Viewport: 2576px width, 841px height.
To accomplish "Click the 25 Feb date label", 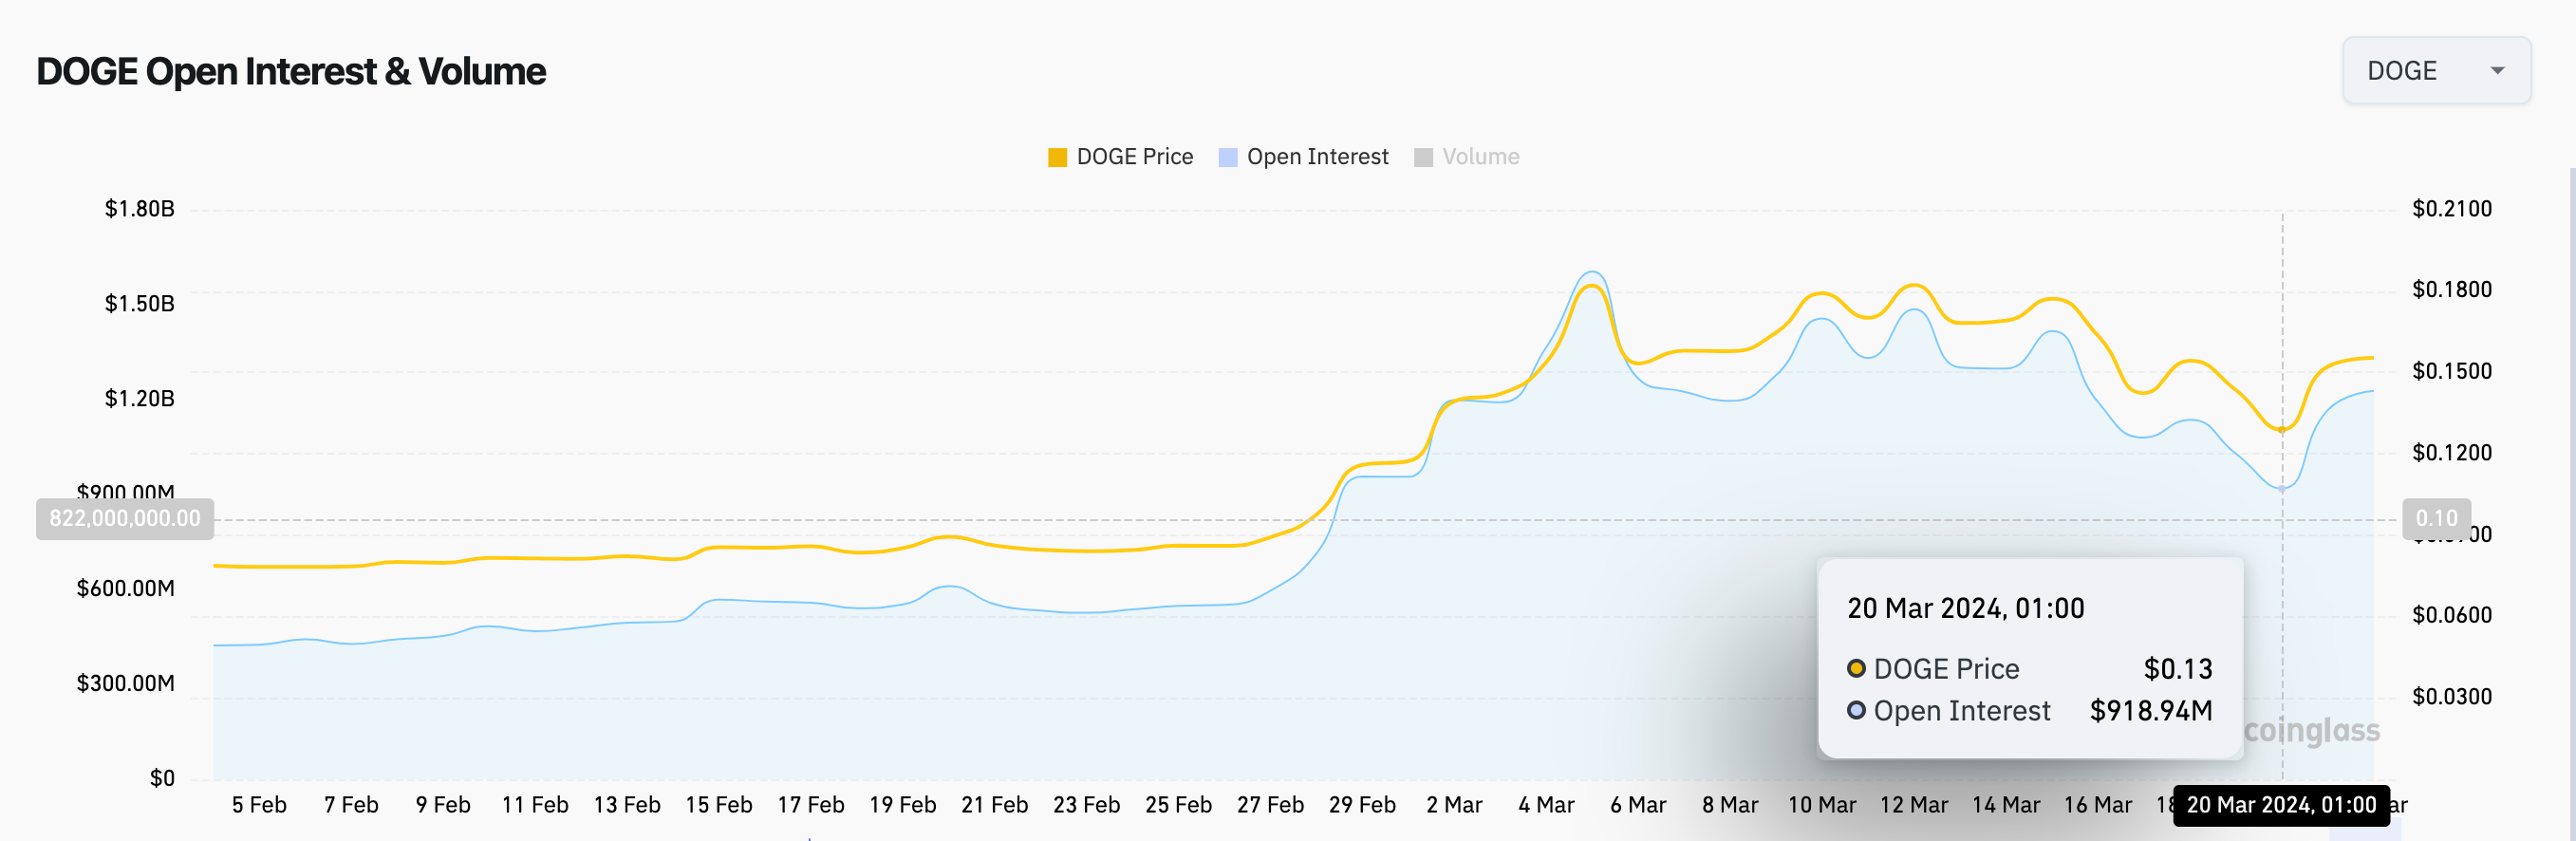I will click(1179, 805).
